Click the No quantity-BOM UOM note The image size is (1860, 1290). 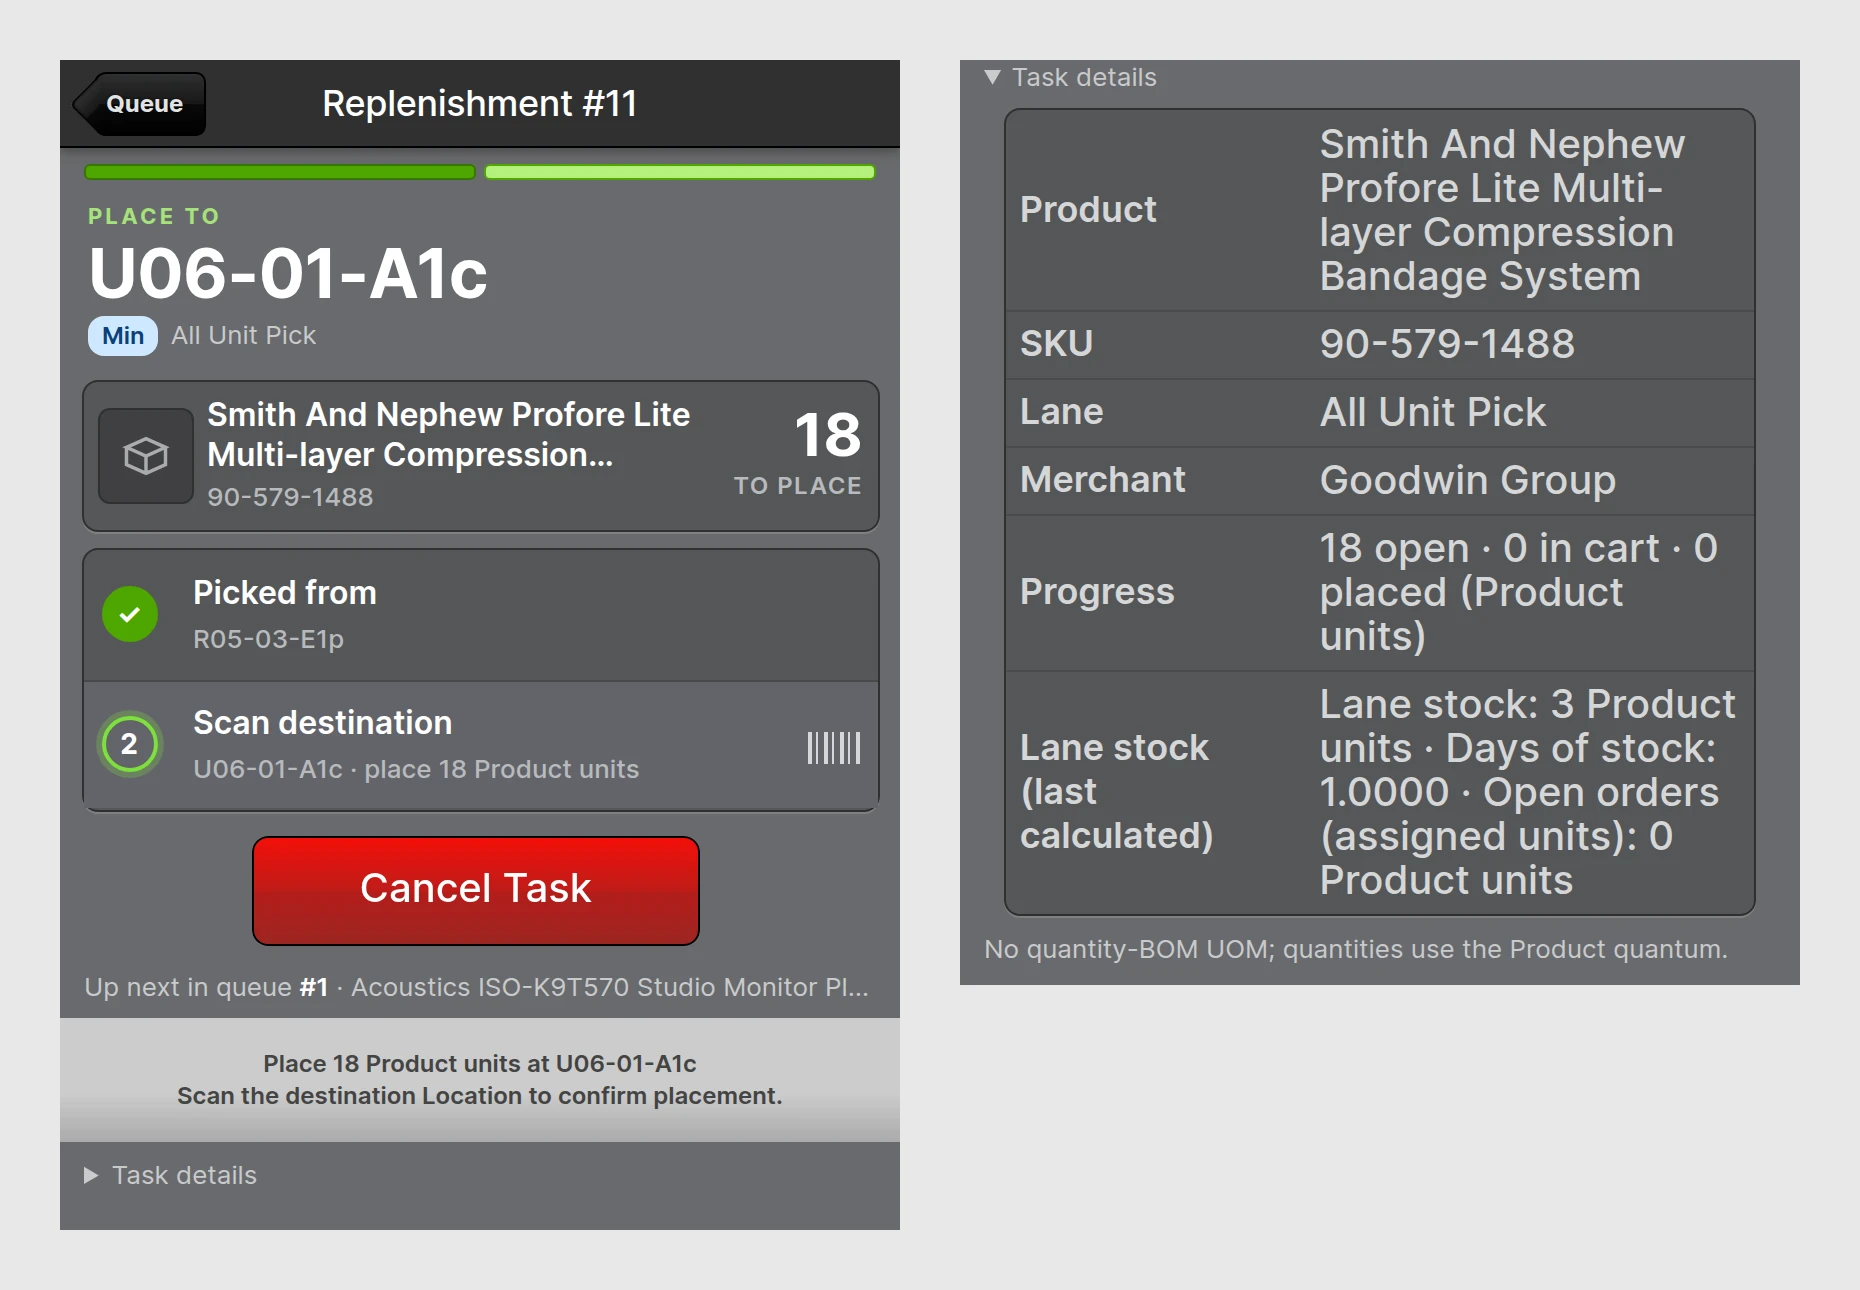pos(1356,949)
